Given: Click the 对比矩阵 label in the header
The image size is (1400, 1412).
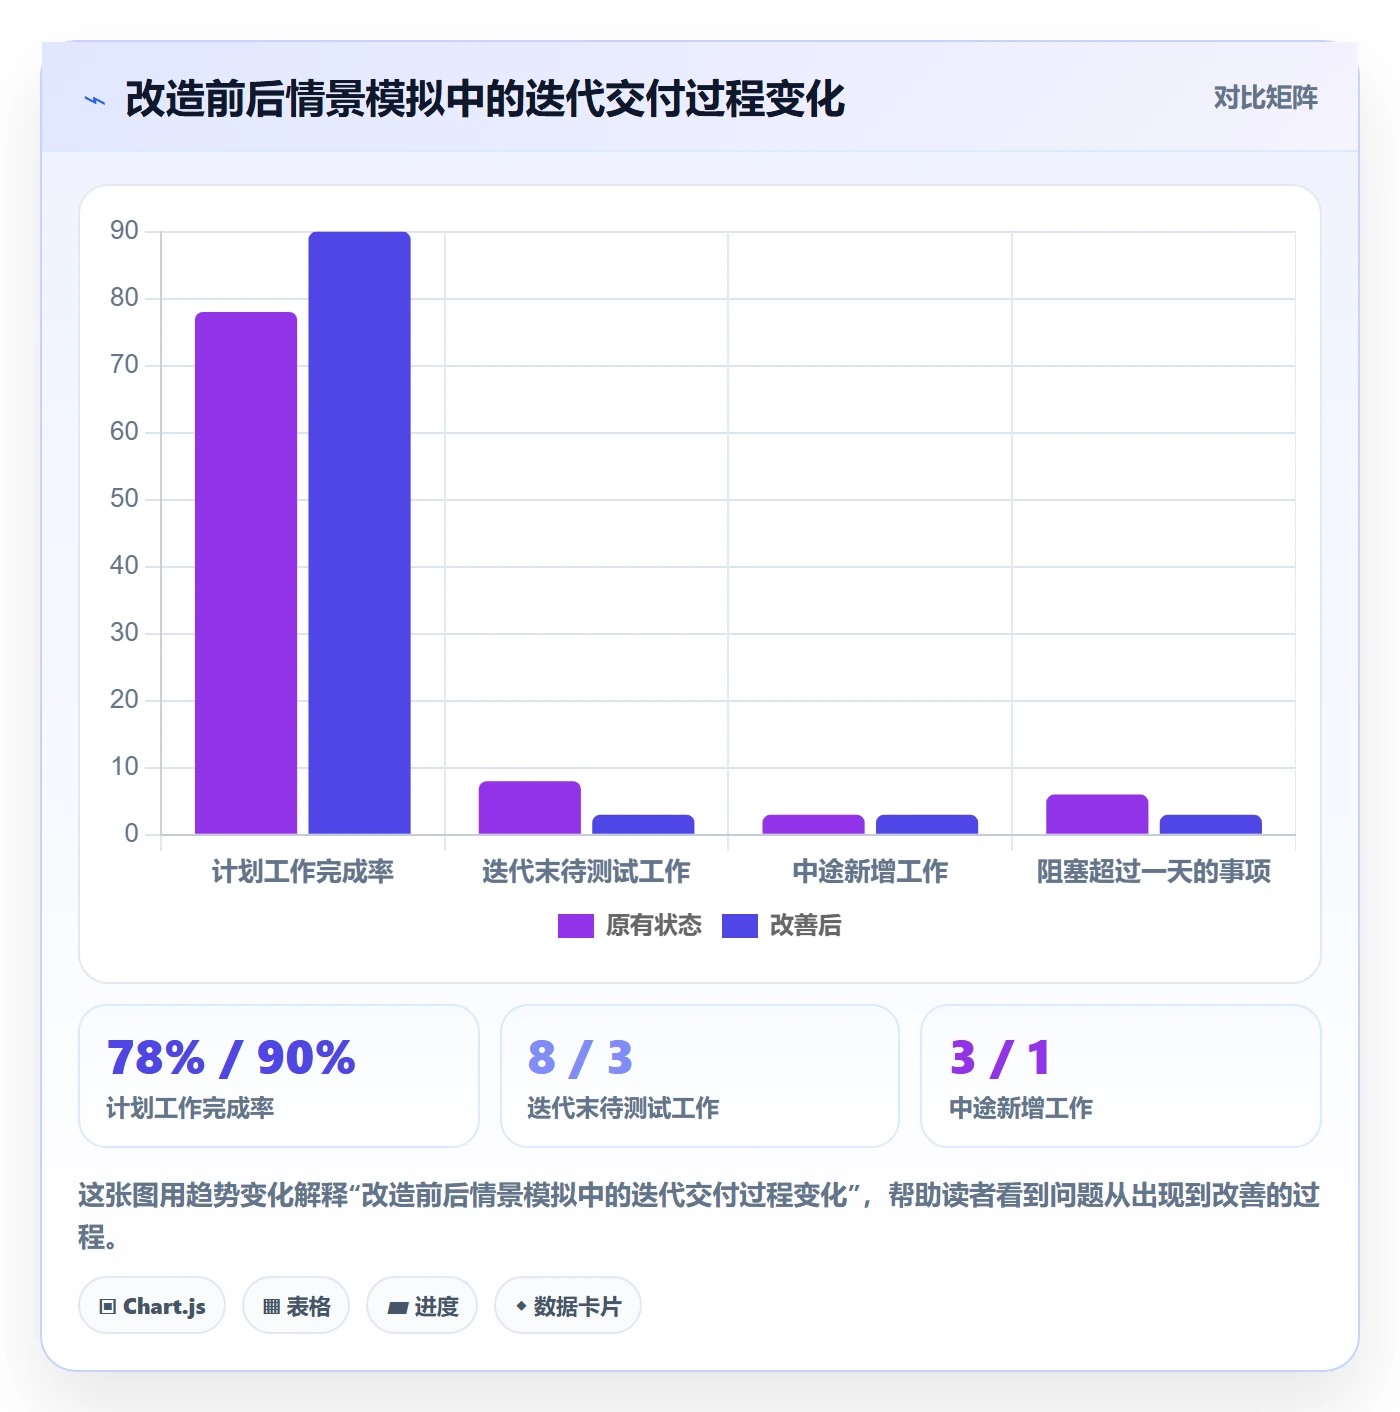Looking at the screenshot, I should point(1265,98).
